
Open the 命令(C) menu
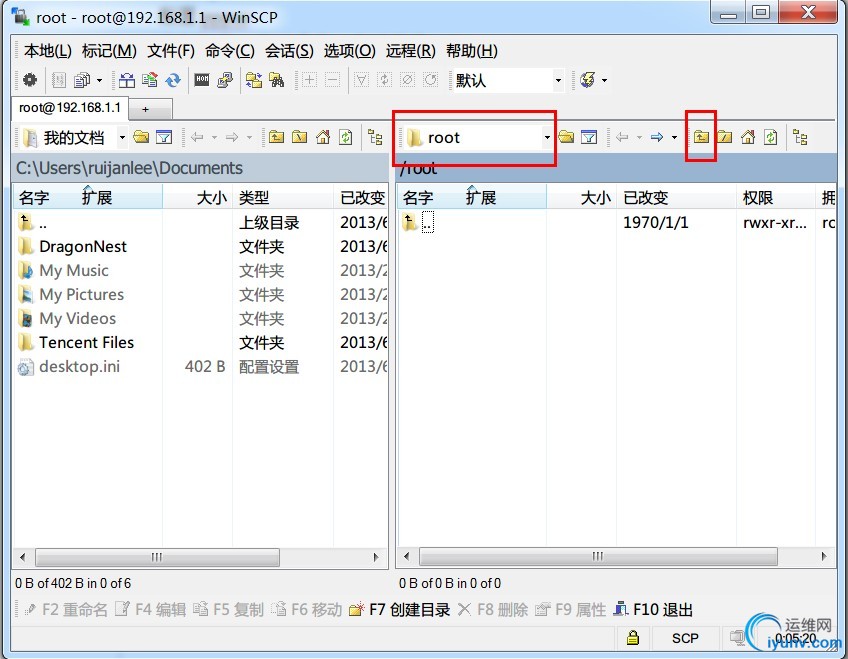pos(230,51)
